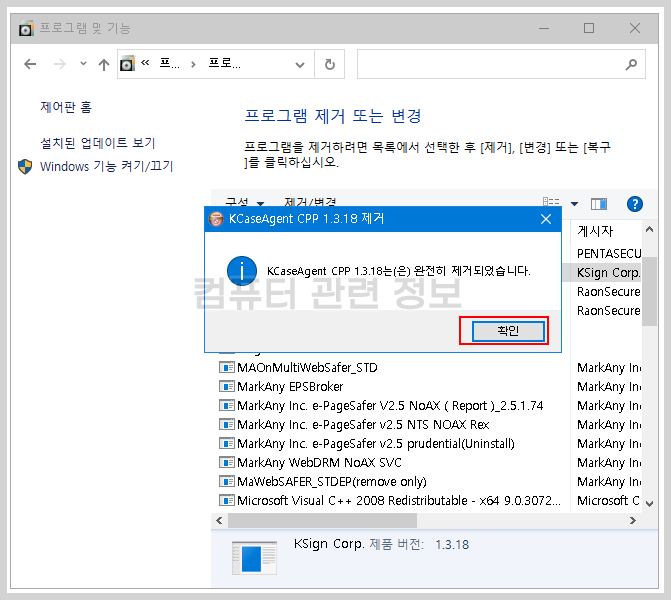Open Windows 기능 켜기/끄기 link
The height and width of the screenshot is (600, 671).
tap(107, 166)
